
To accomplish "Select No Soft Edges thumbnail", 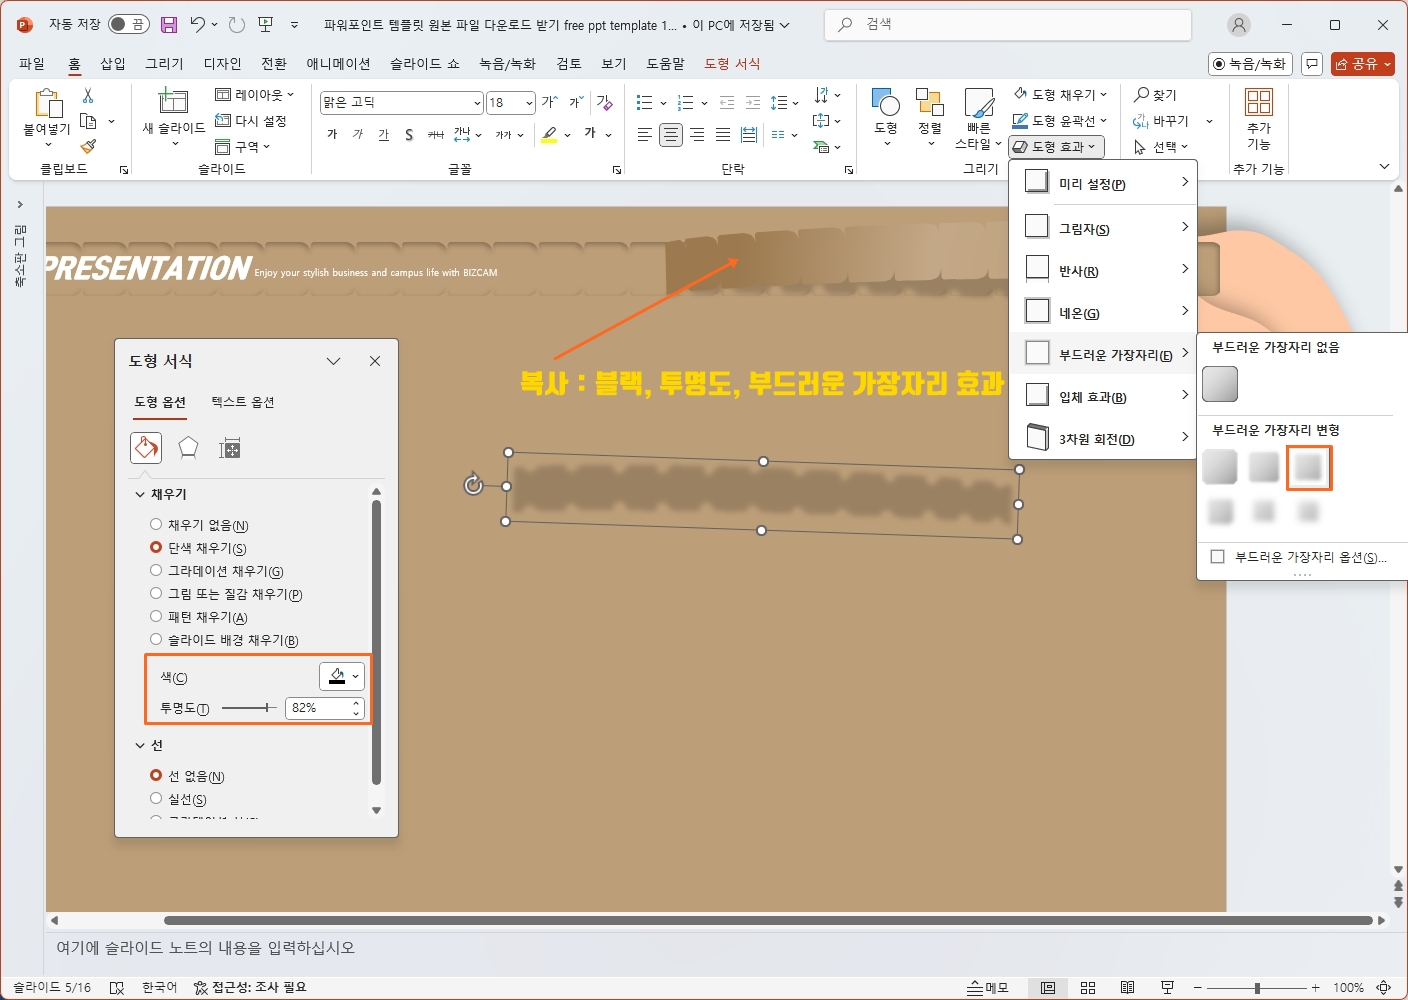I will (x=1220, y=384).
